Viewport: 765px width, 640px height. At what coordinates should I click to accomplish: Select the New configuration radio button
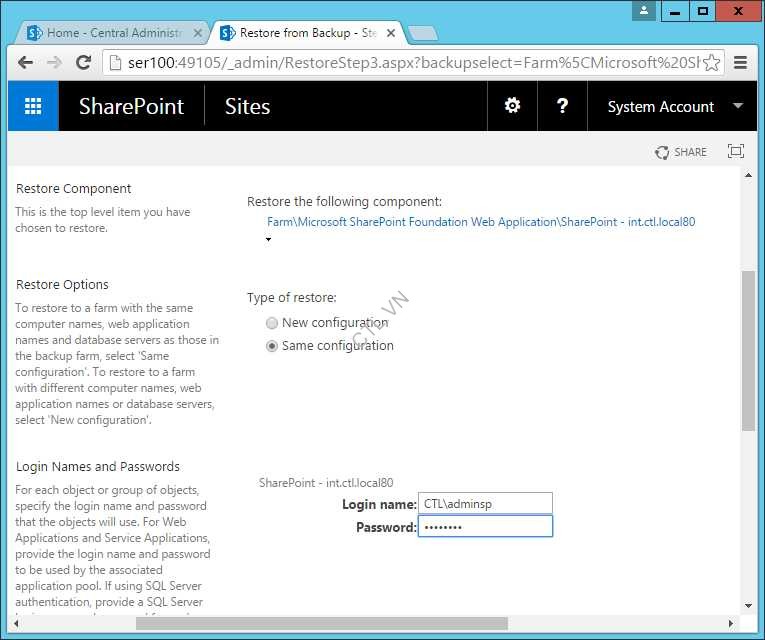coord(272,323)
